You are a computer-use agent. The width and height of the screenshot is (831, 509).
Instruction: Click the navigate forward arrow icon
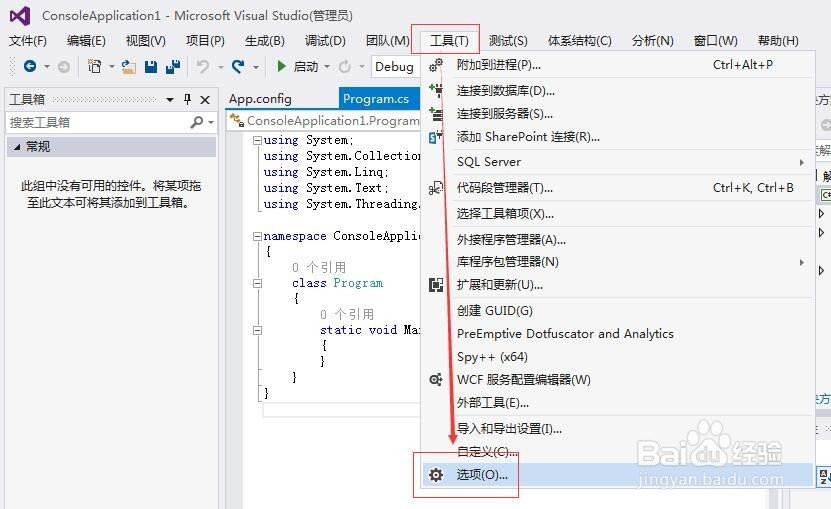coord(64,67)
